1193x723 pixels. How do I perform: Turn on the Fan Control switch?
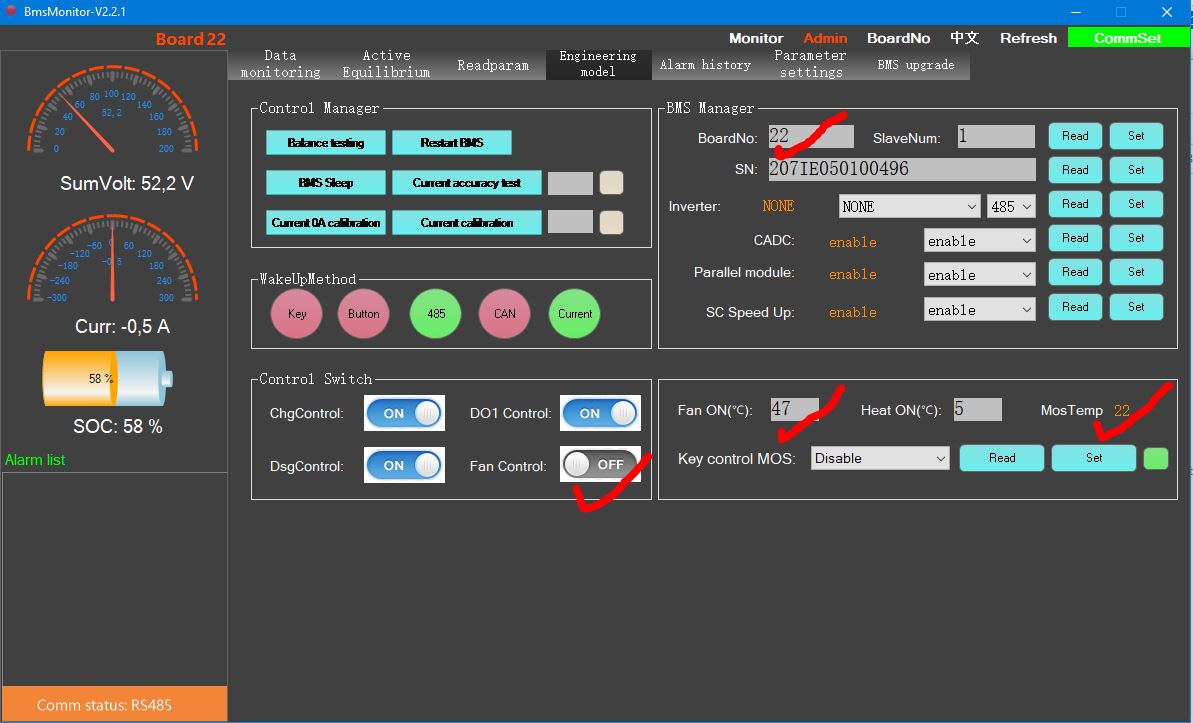coord(600,465)
